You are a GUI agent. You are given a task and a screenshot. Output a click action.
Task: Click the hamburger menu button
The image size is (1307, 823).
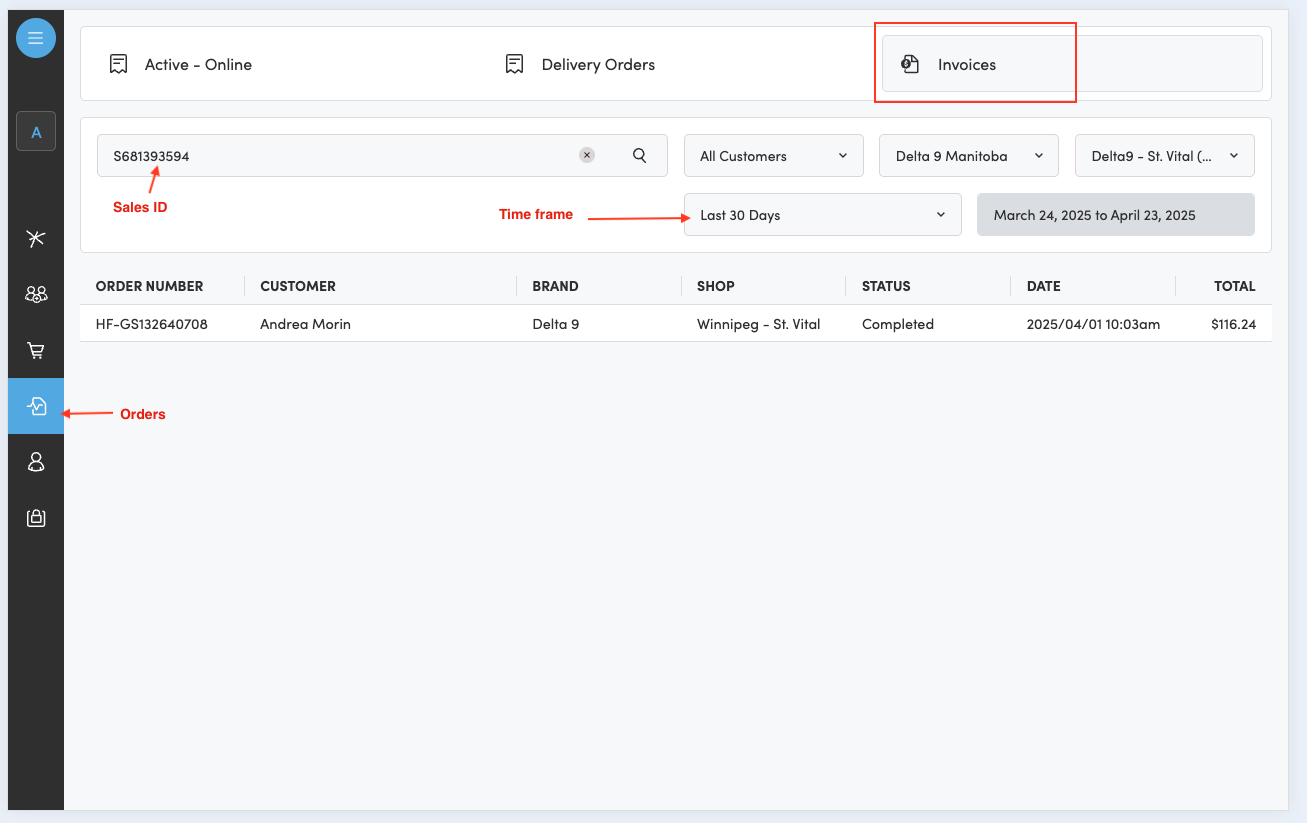(36, 38)
